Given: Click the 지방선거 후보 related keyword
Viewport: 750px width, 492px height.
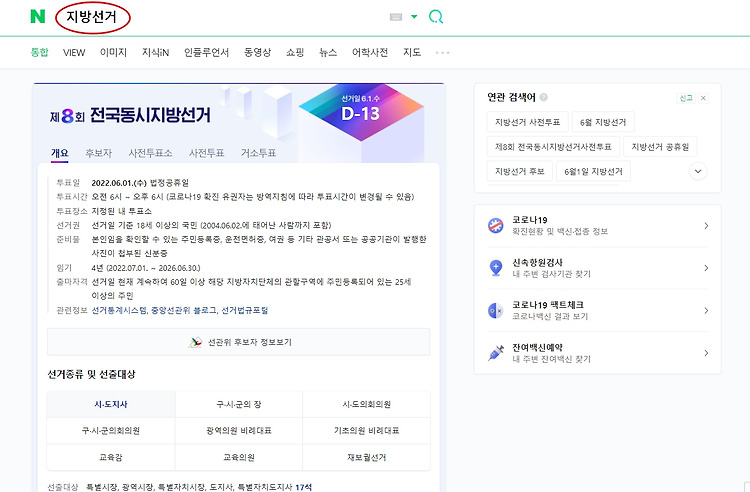Looking at the screenshot, I should tap(519, 171).
